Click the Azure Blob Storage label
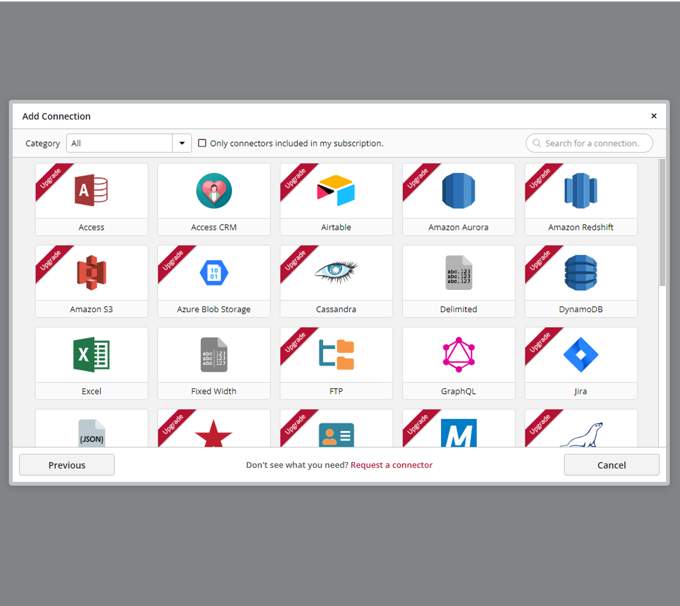Viewport: 680px width, 606px height. click(x=214, y=309)
